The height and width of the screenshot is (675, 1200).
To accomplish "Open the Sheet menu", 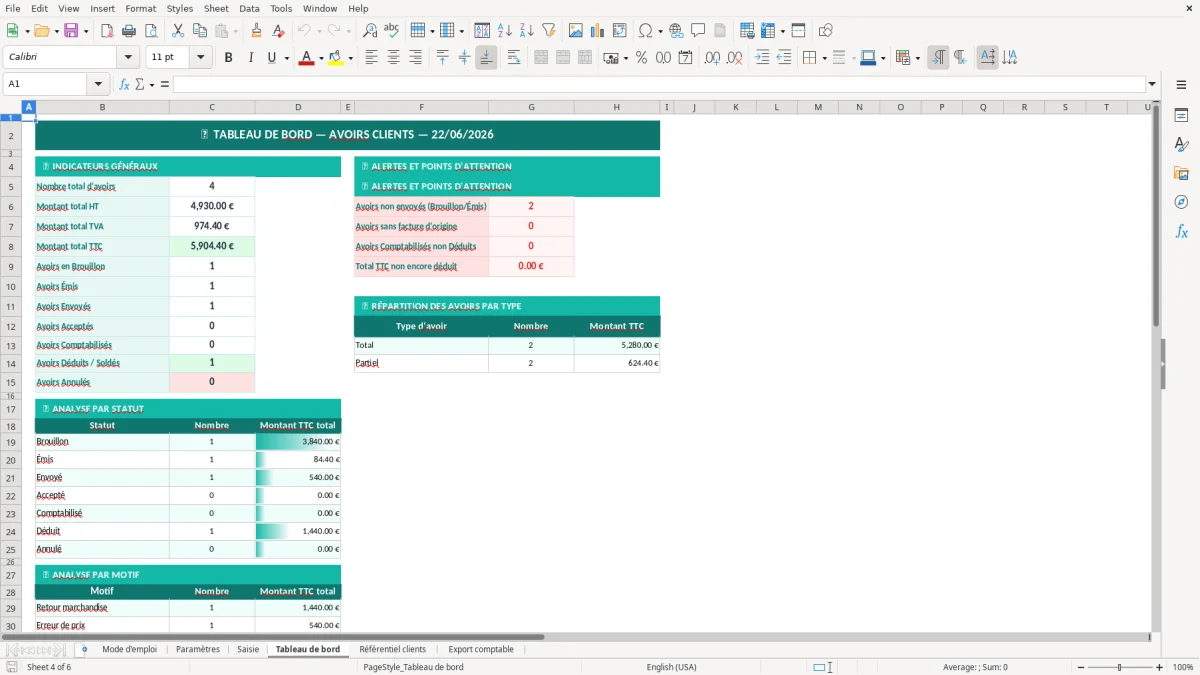I will (217, 8).
